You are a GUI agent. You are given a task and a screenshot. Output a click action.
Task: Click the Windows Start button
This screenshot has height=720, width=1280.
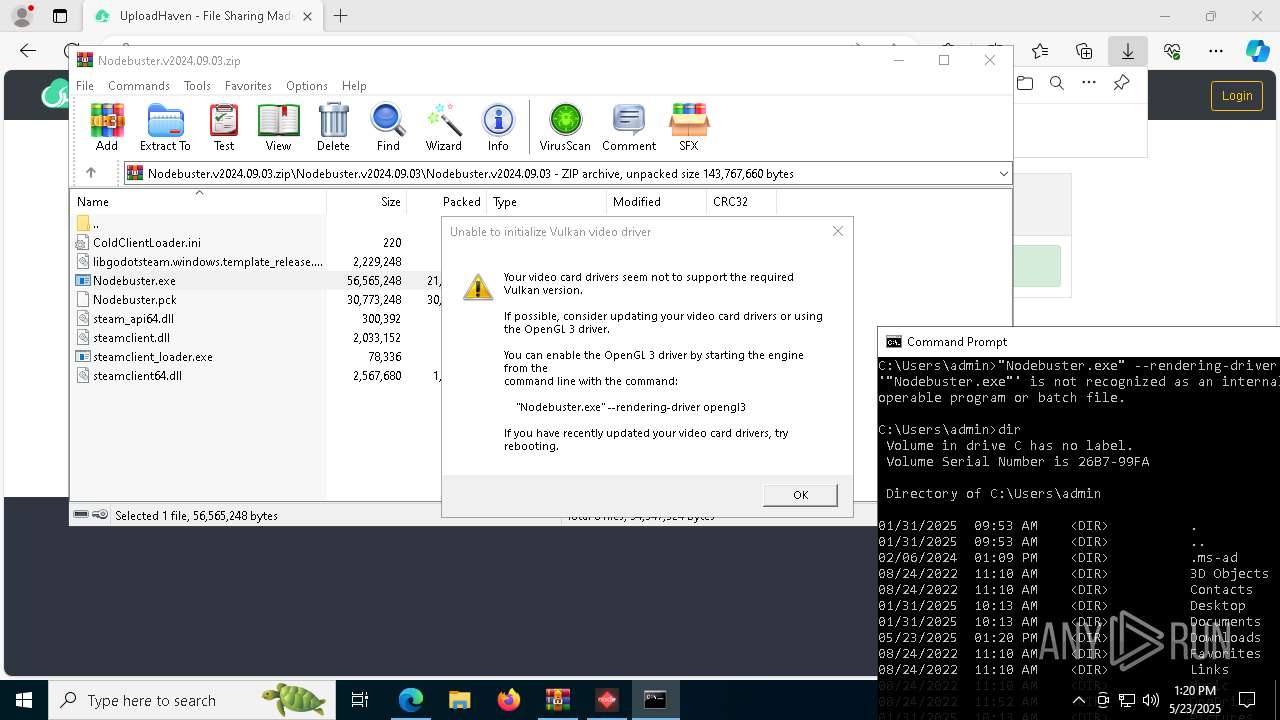(24, 700)
